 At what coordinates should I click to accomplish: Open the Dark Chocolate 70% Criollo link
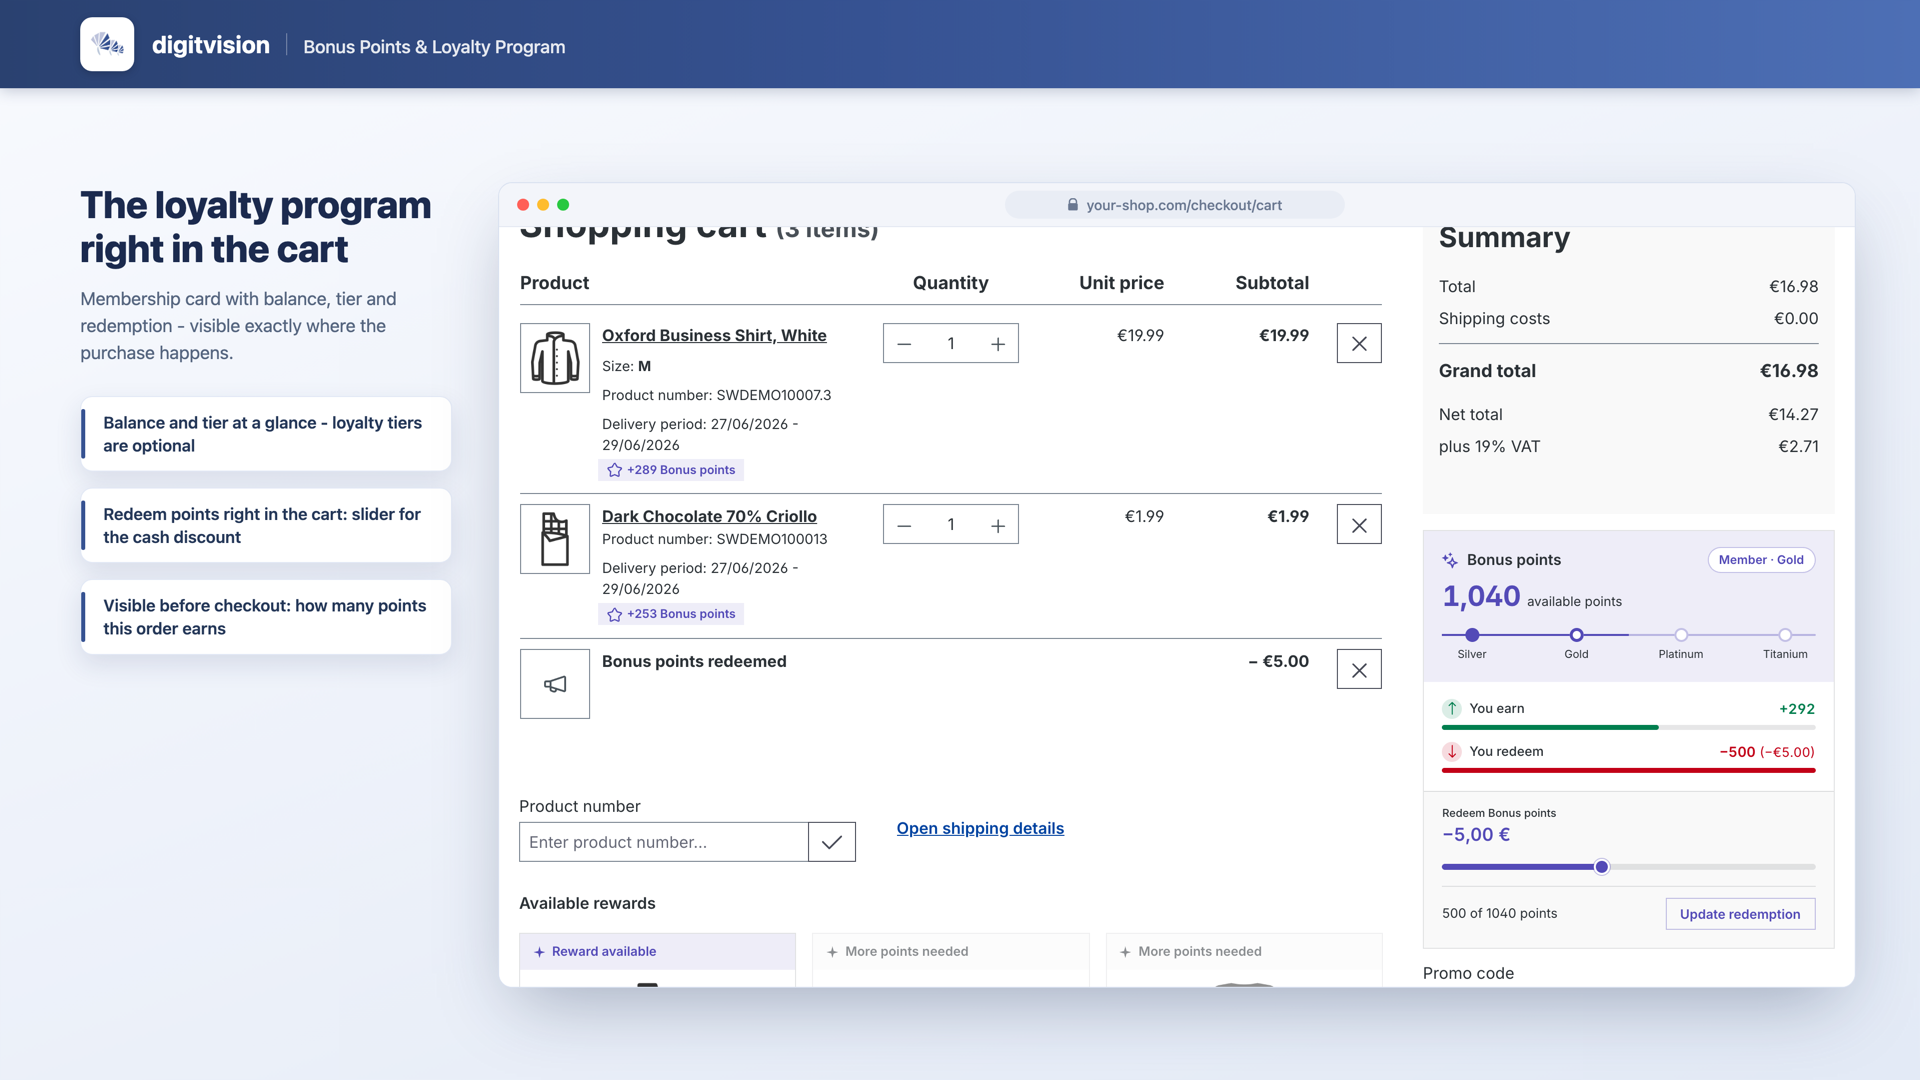pyautogui.click(x=709, y=516)
